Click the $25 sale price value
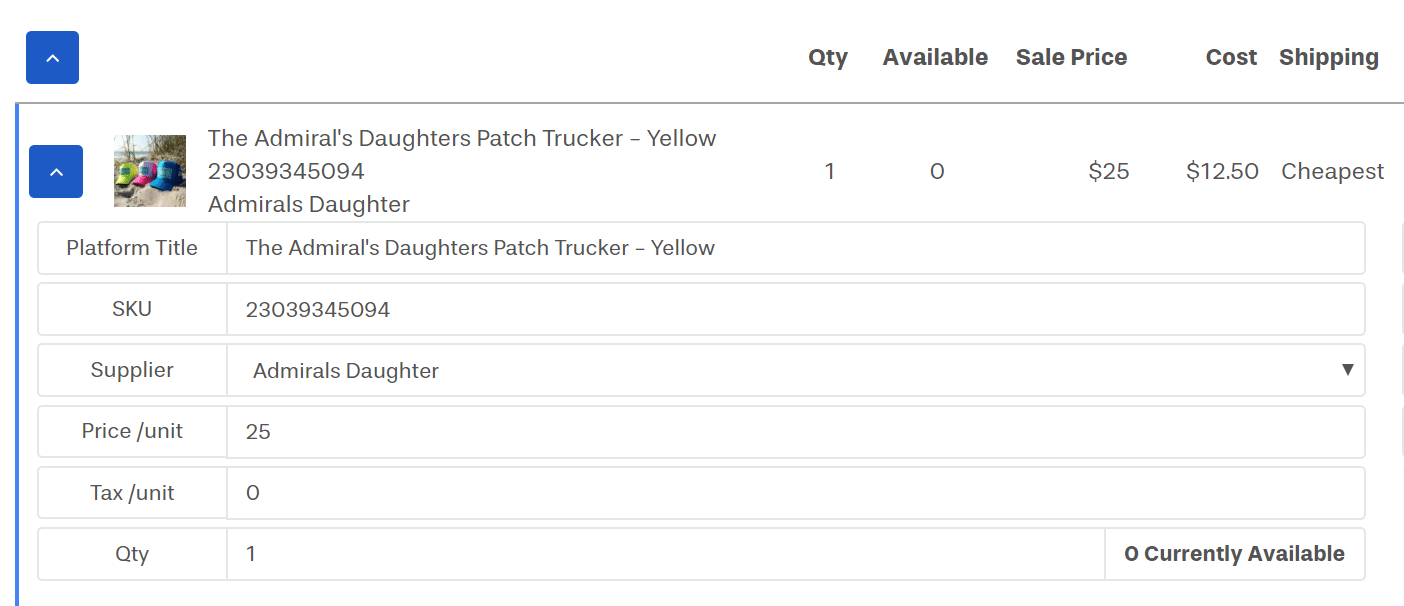1404x606 pixels. pos(1109,172)
